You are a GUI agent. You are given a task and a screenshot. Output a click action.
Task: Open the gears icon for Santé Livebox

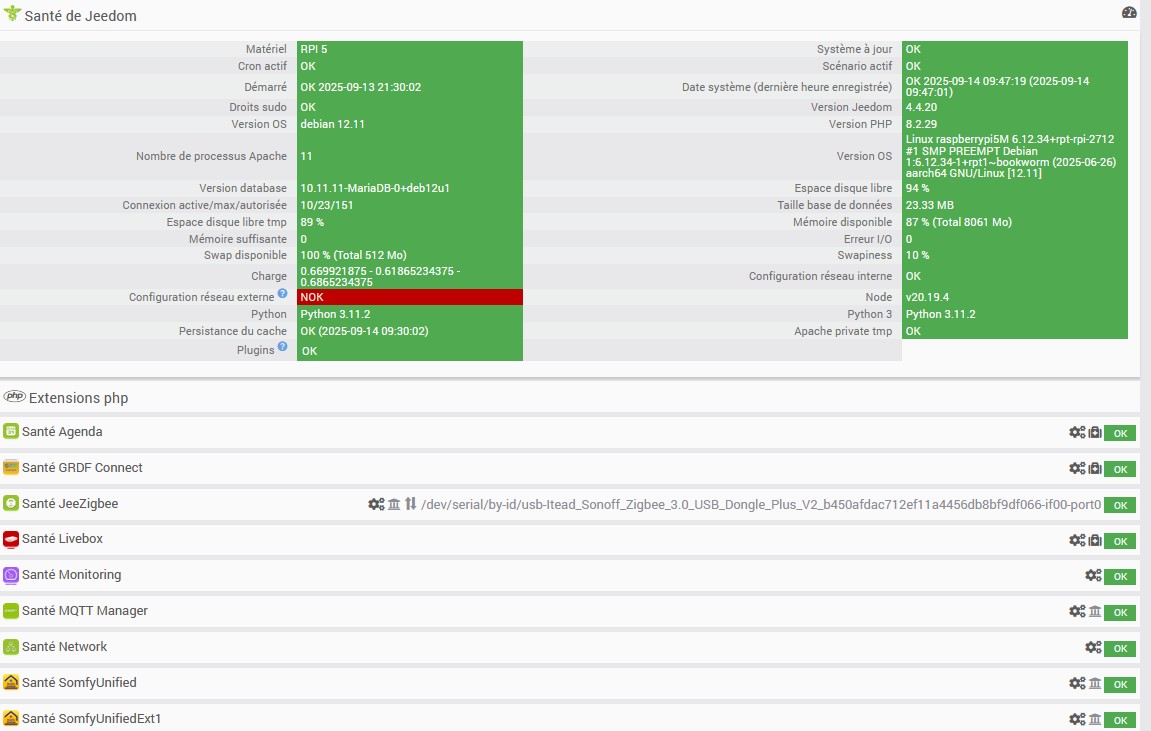click(x=1077, y=540)
